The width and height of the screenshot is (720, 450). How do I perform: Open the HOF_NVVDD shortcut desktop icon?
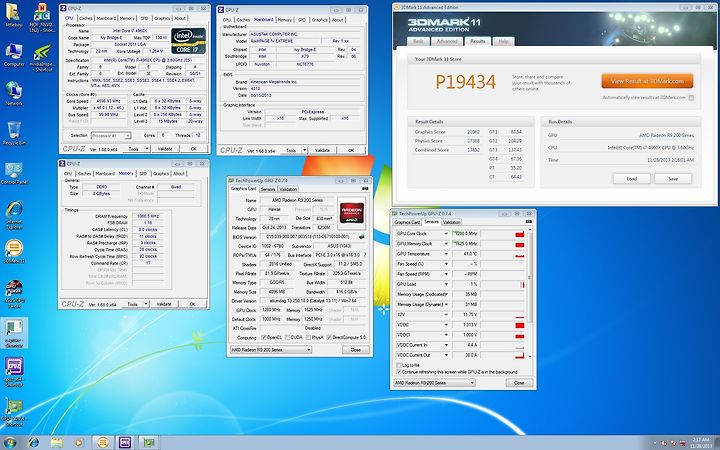tap(42, 18)
